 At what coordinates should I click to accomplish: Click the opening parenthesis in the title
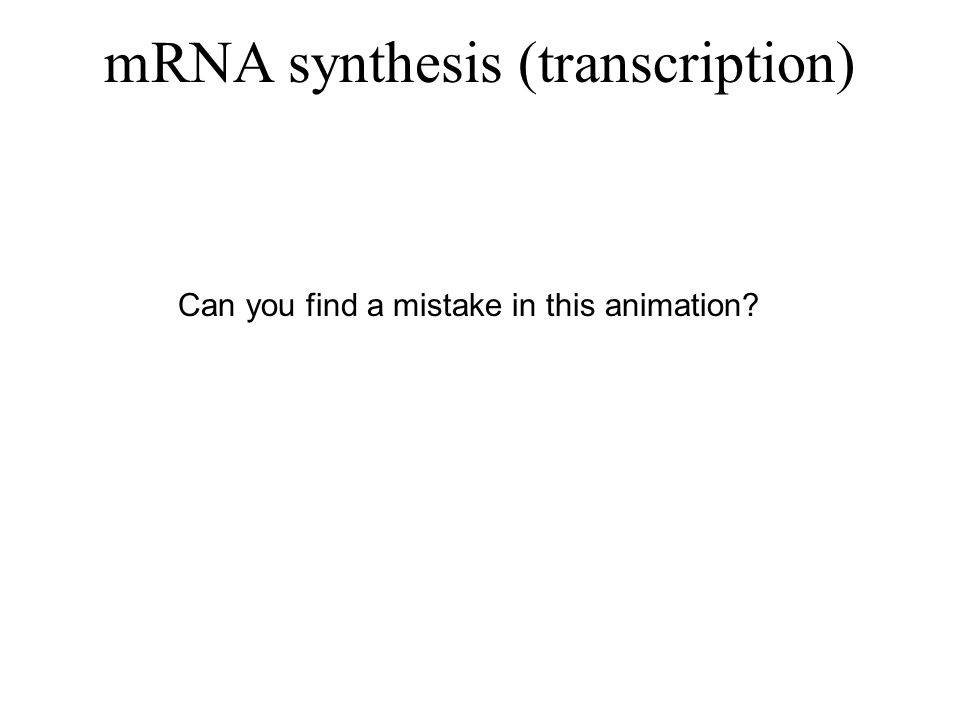coord(527,67)
